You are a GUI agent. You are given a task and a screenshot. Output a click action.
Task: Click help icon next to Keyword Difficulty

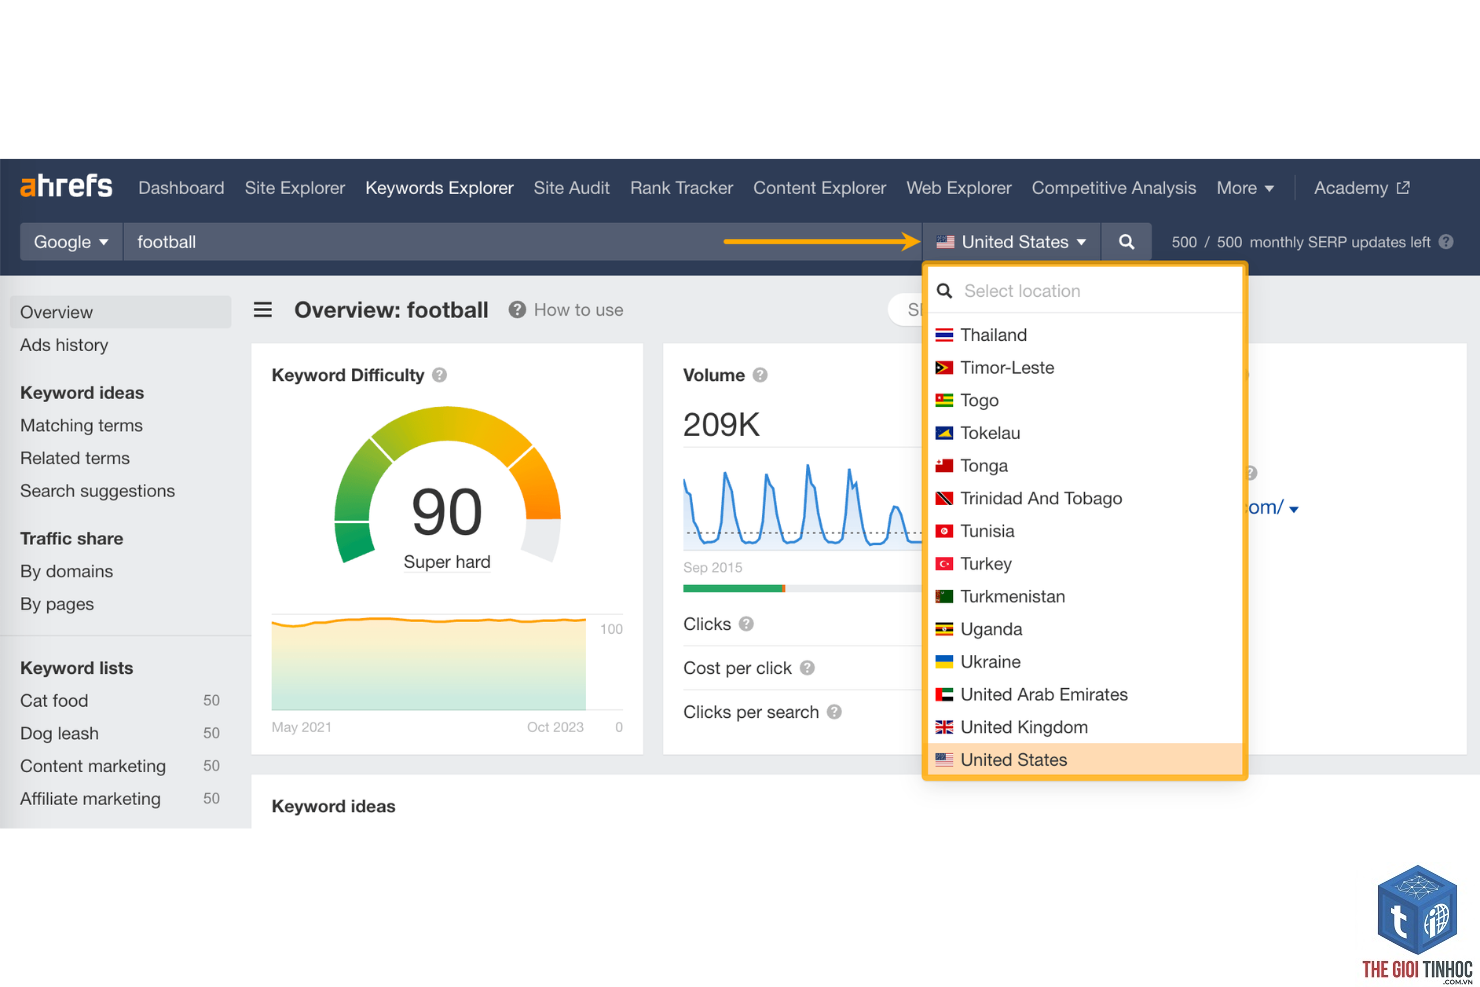pos(439,375)
